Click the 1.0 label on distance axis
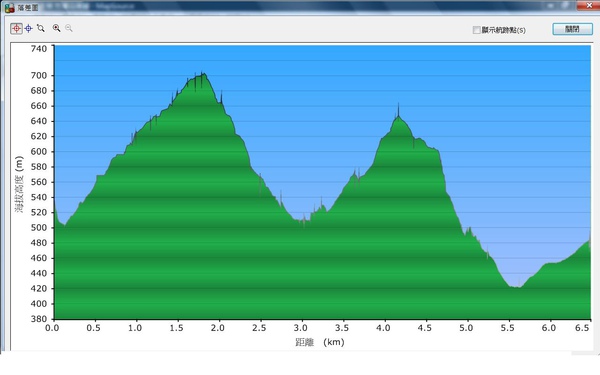Viewport: 600px width, 375px height. (x=135, y=328)
